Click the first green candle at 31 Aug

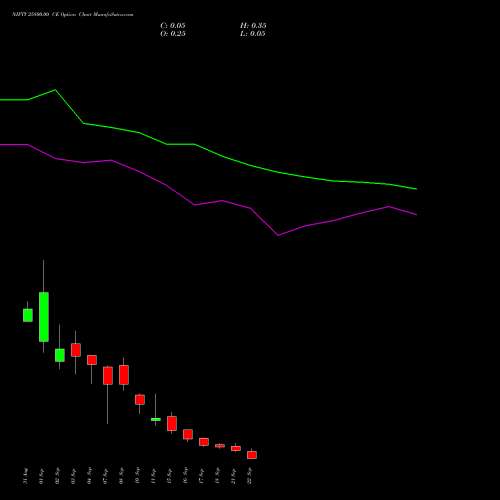coord(28,315)
